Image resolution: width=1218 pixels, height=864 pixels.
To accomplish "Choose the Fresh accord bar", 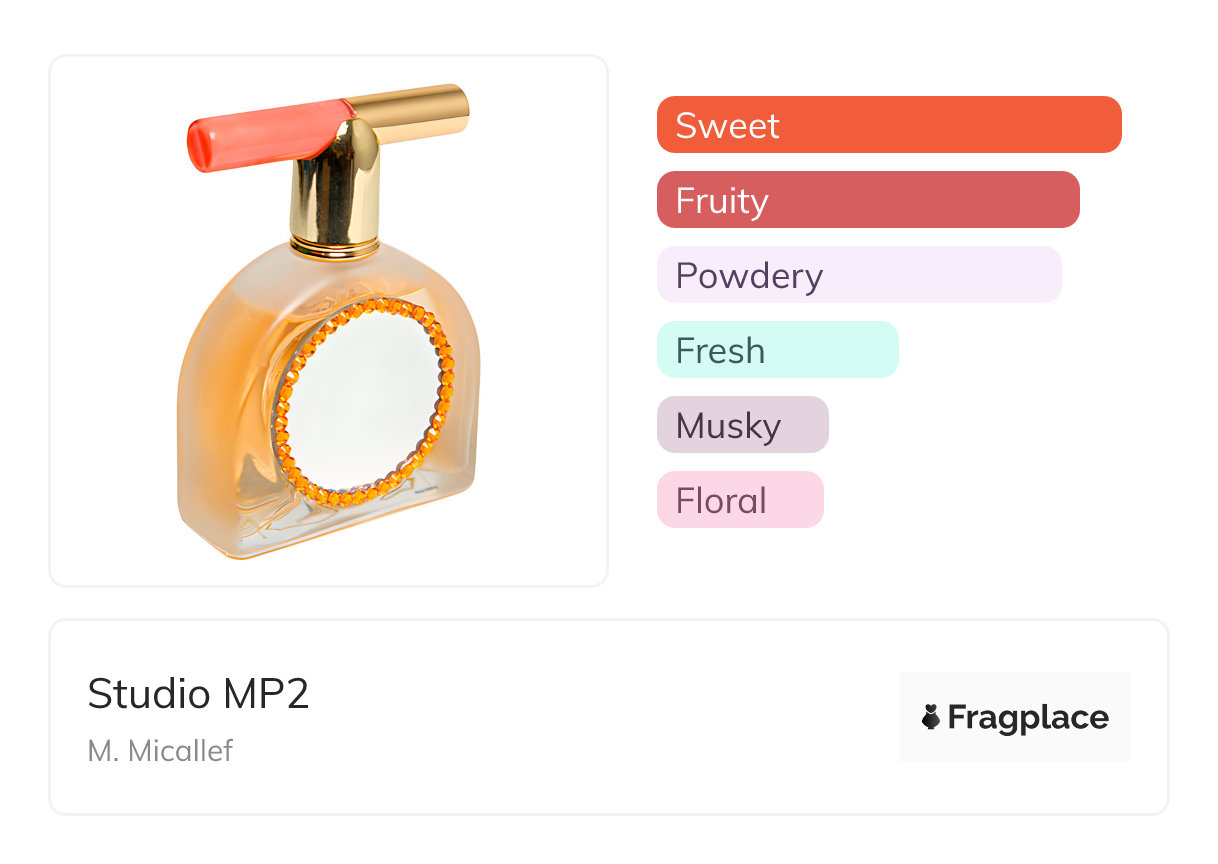I will point(777,350).
